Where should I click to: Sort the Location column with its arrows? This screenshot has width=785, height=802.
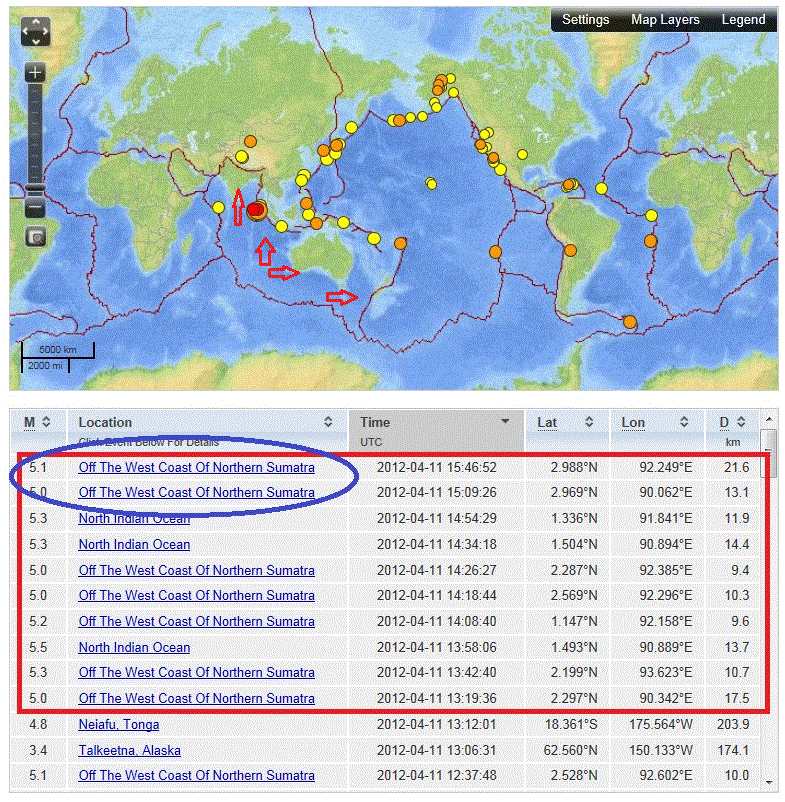coord(329,423)
